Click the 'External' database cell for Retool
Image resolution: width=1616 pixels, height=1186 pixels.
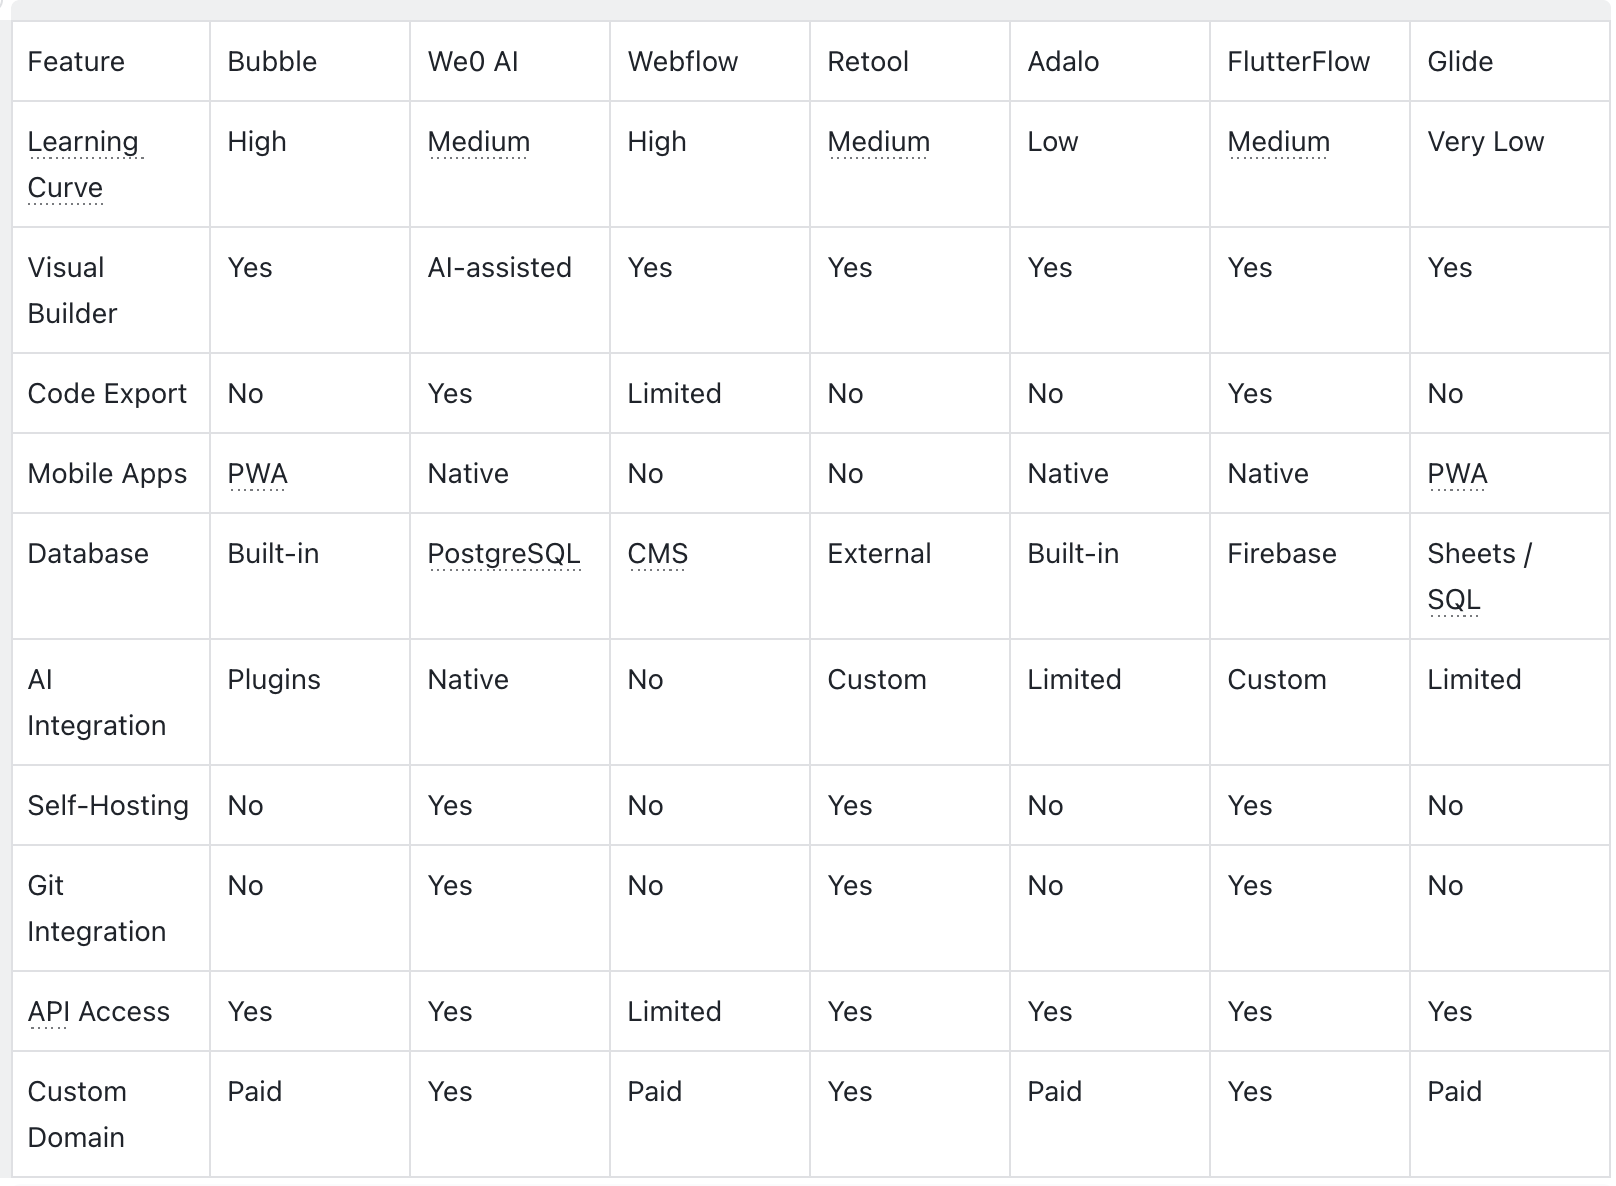click(x=879, y=554)
